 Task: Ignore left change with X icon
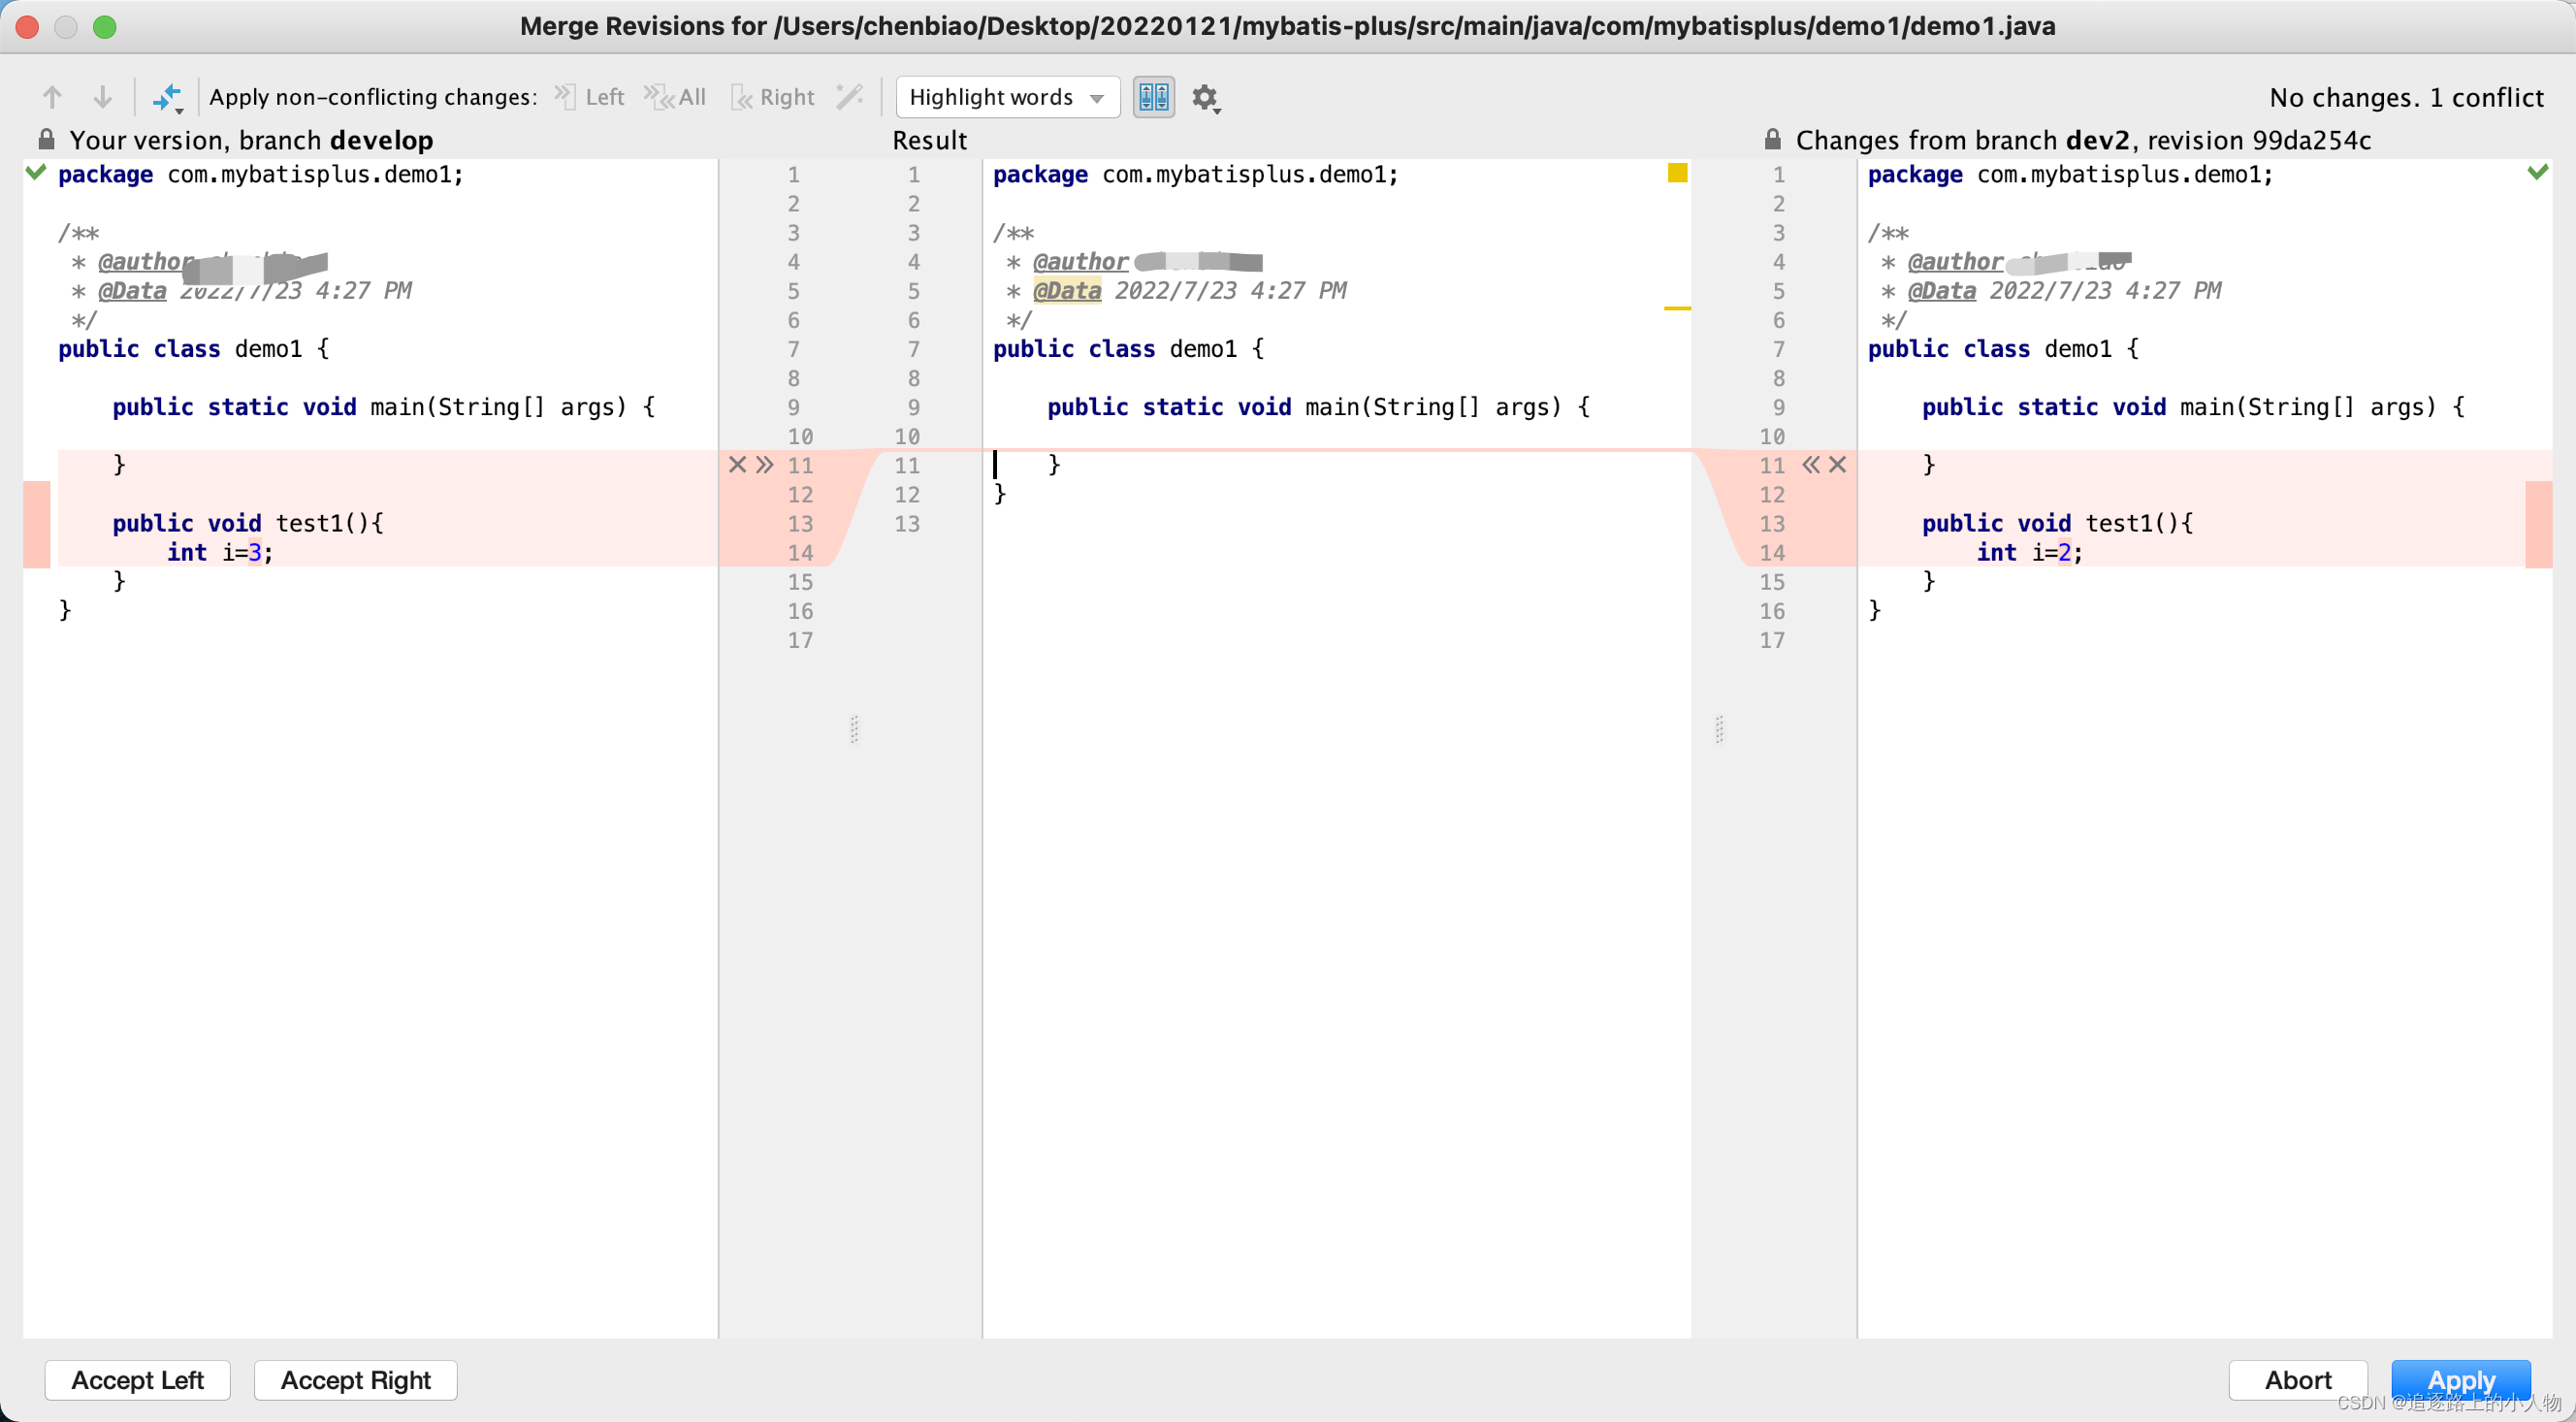click(x=737, y=464)
